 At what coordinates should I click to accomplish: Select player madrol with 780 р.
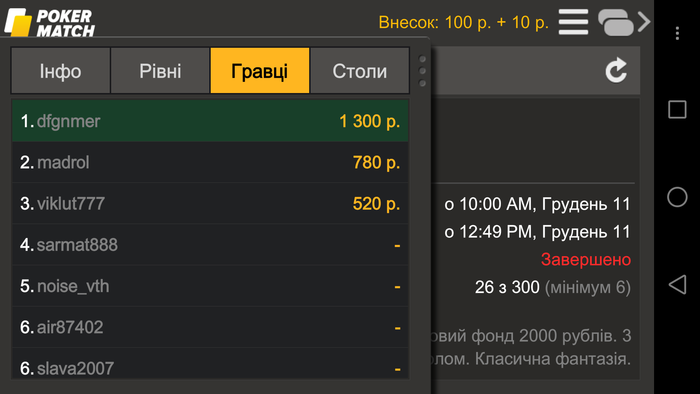[210, 162]
